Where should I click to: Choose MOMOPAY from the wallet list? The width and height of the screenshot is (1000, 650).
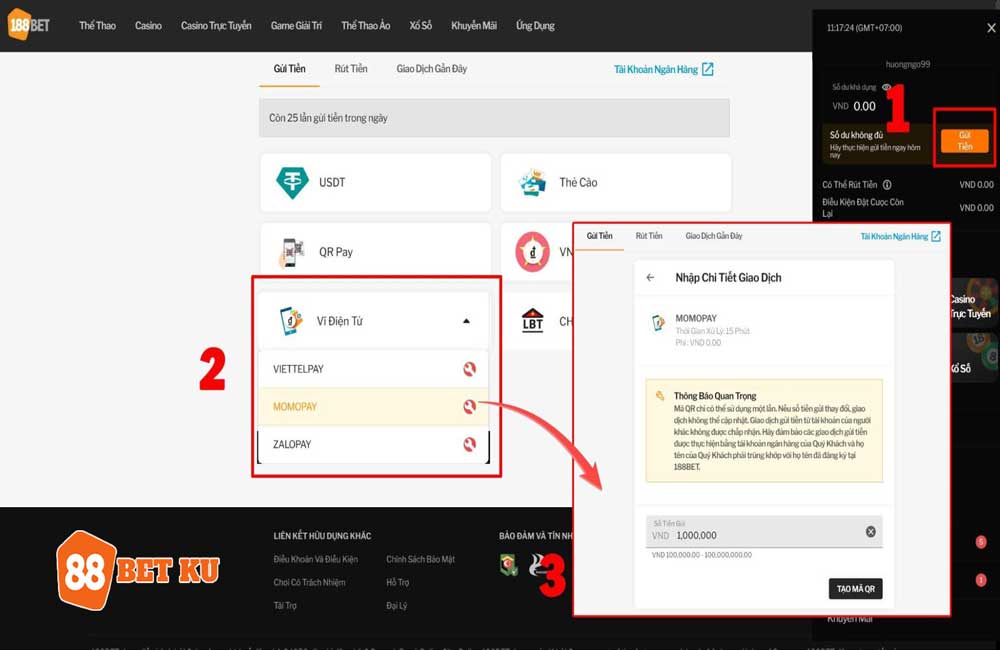pos(373,406)
